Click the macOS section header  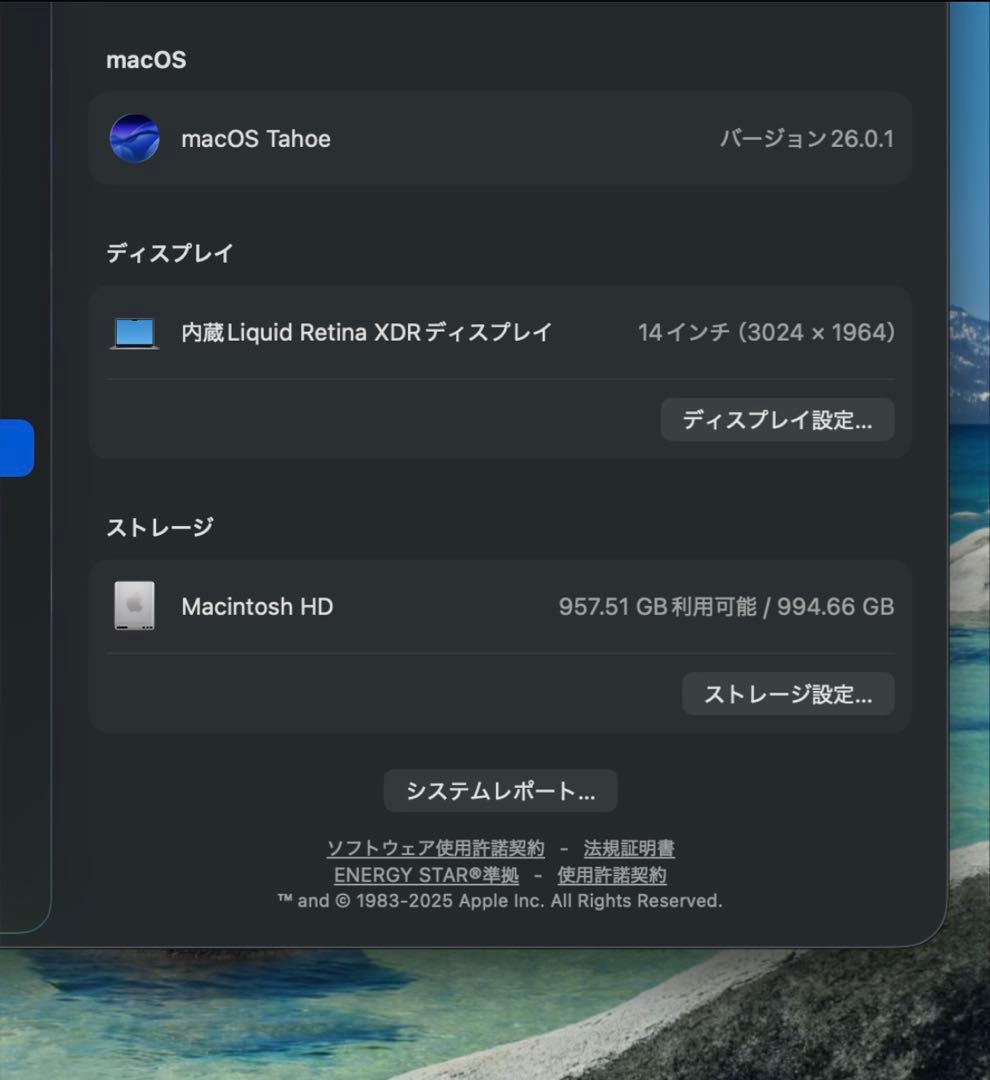coord(145,59)
